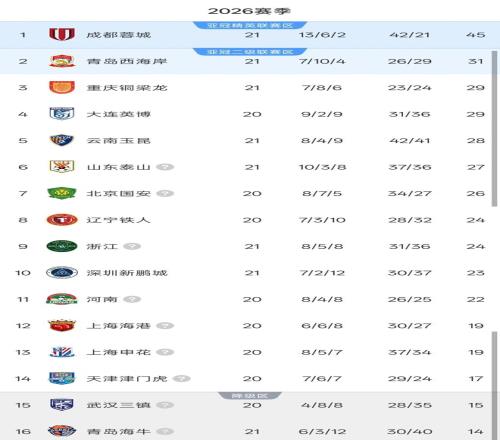Tap the 云南玉昆 shield logo
The image size is (500, 440).
62,140
